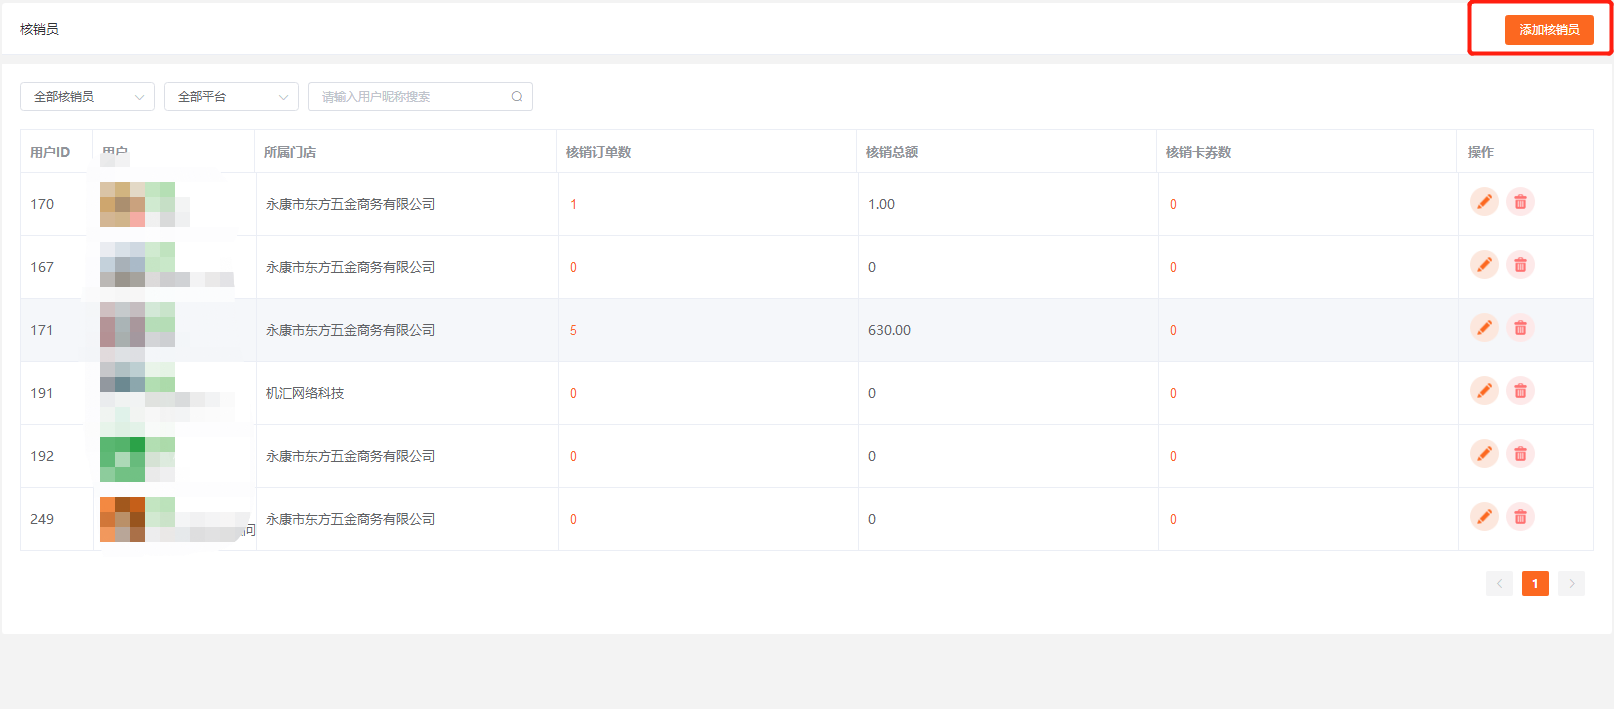Click the user ID 170 cell
Viewport: 1614px width, 709px height.
point(42,204)
